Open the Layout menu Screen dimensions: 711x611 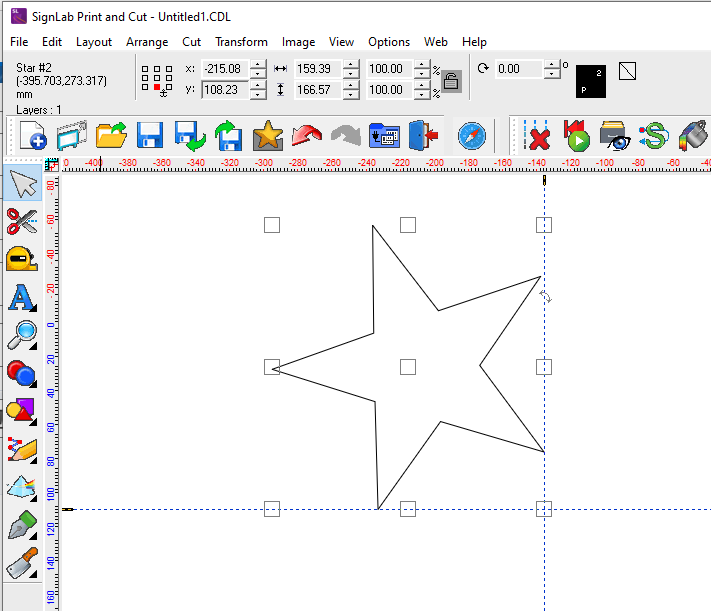[94, 42]
